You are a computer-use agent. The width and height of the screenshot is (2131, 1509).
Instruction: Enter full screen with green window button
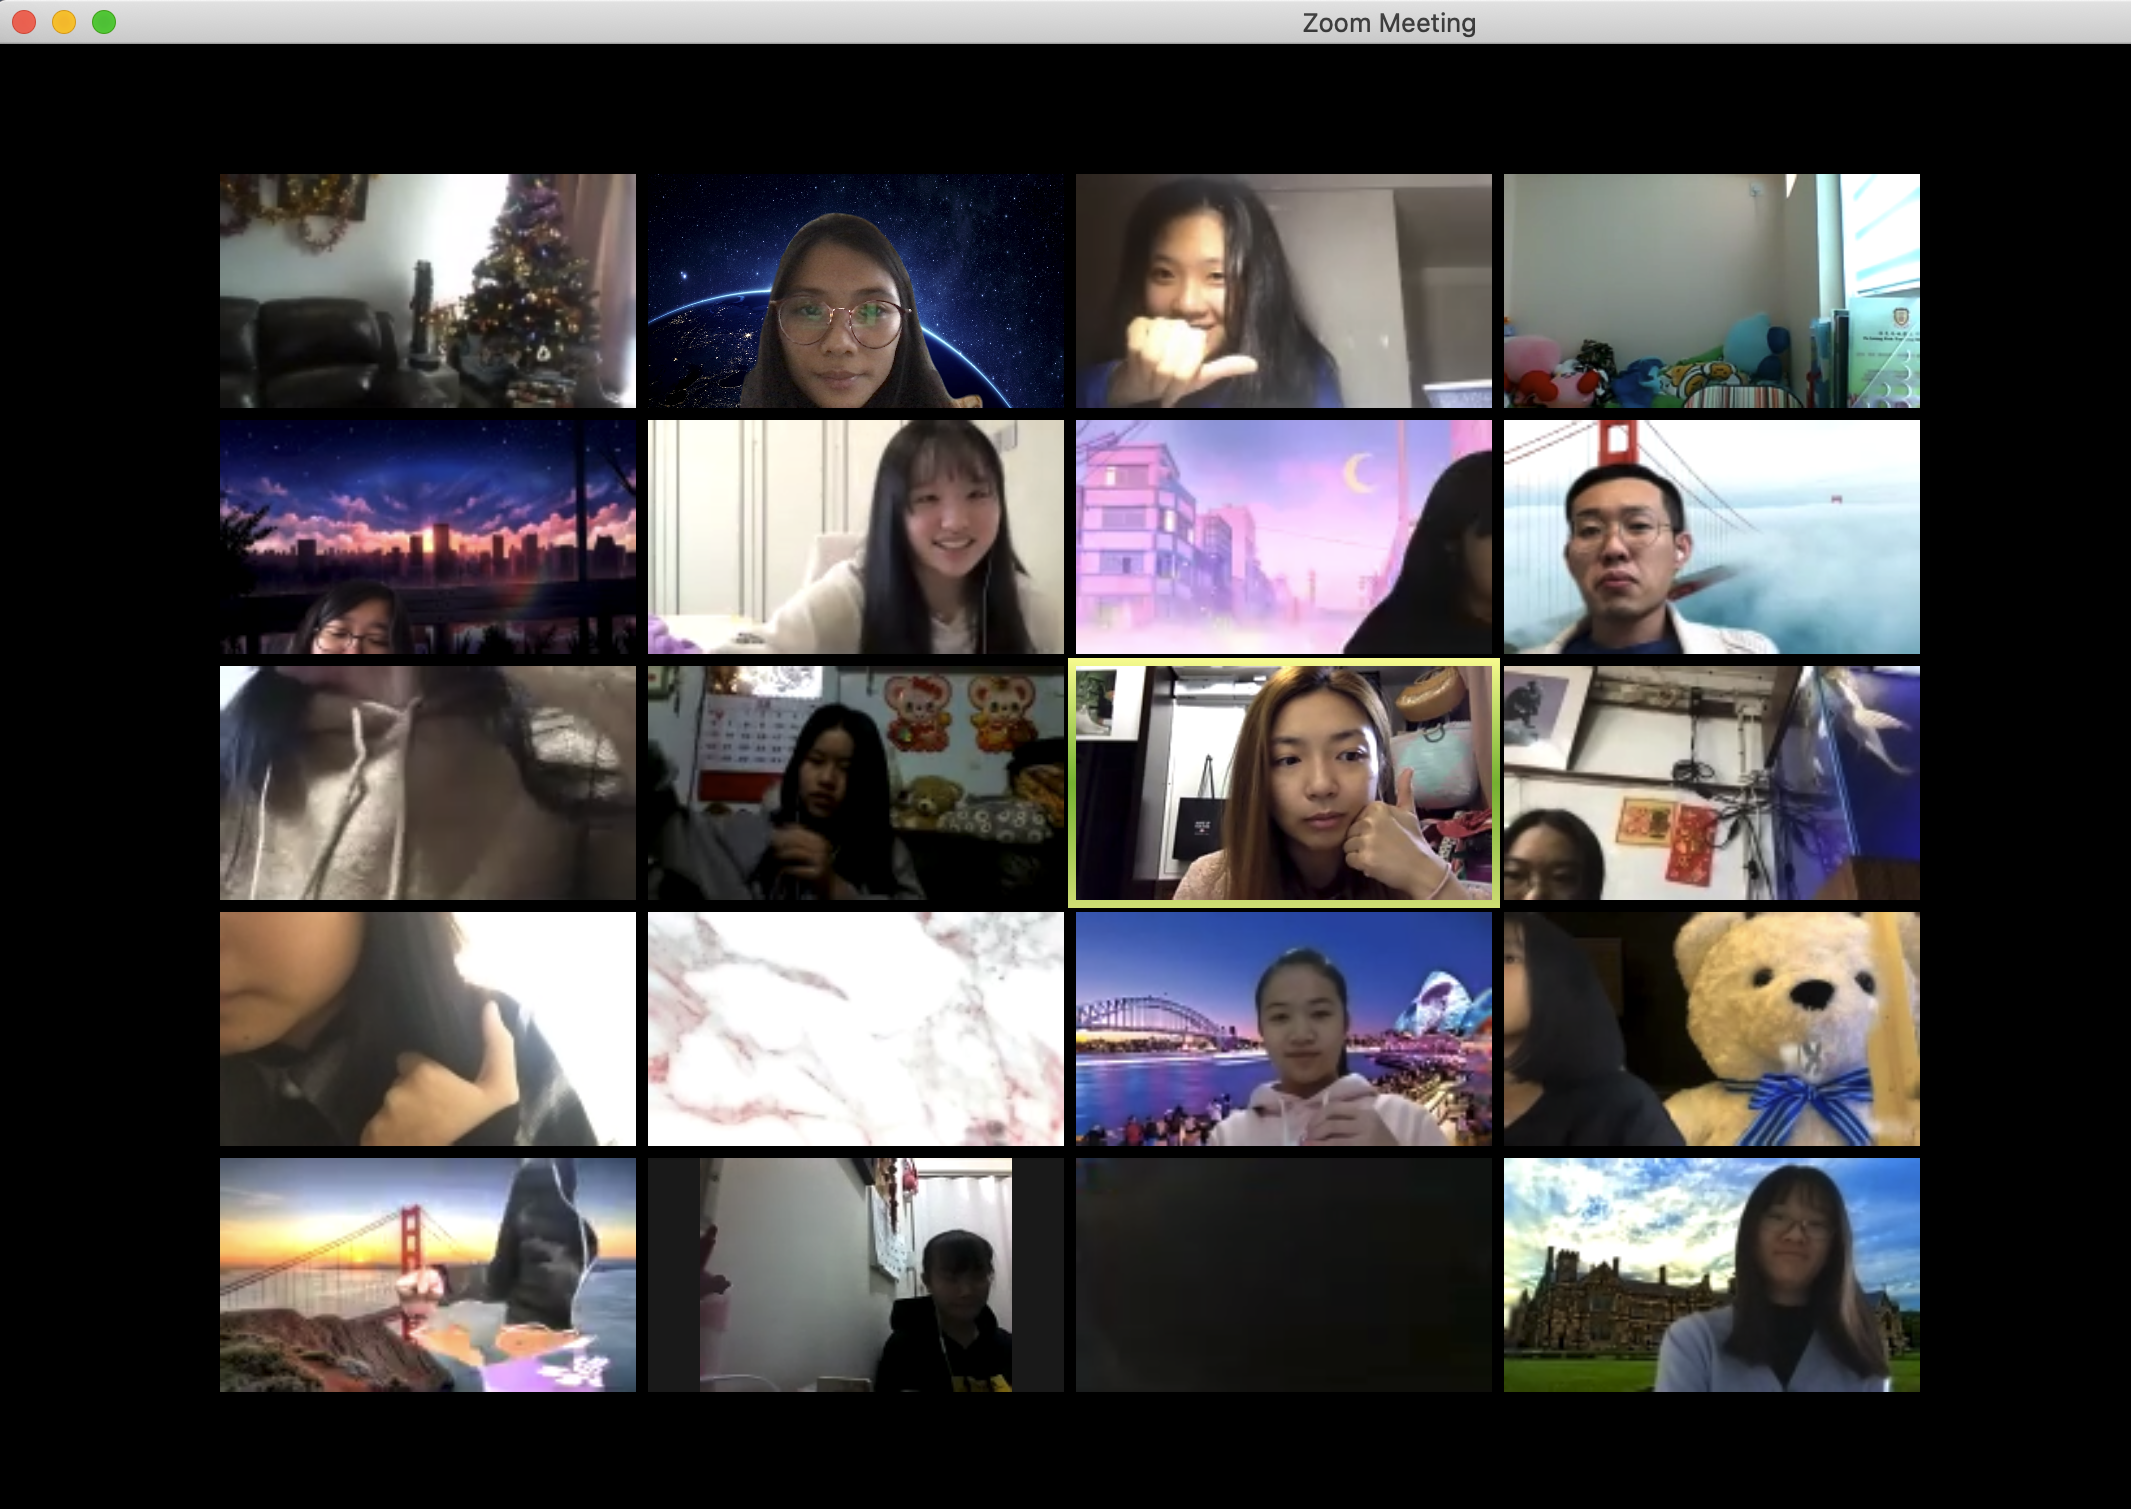104,22
